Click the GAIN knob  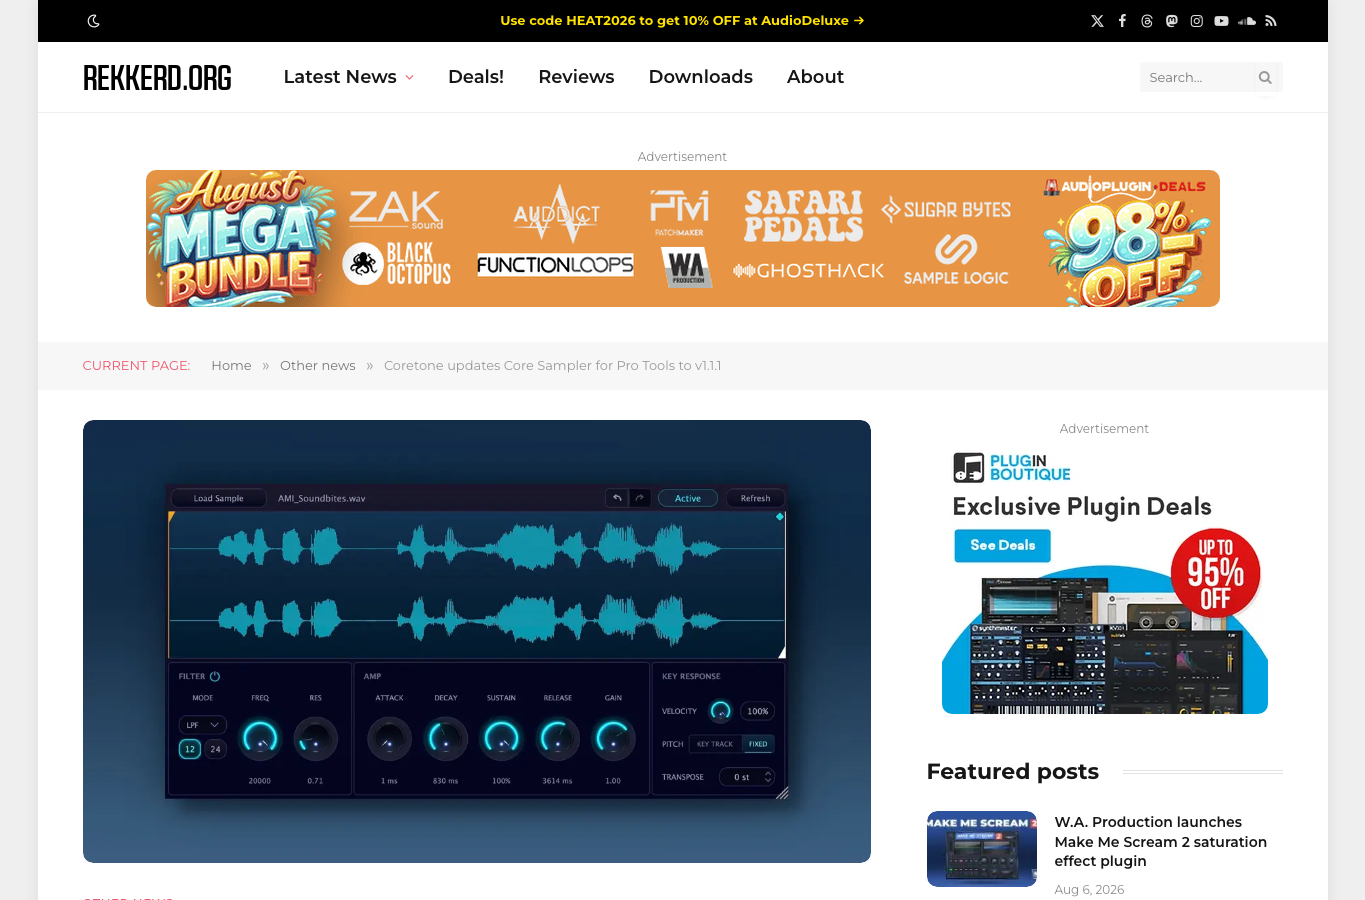613,739
